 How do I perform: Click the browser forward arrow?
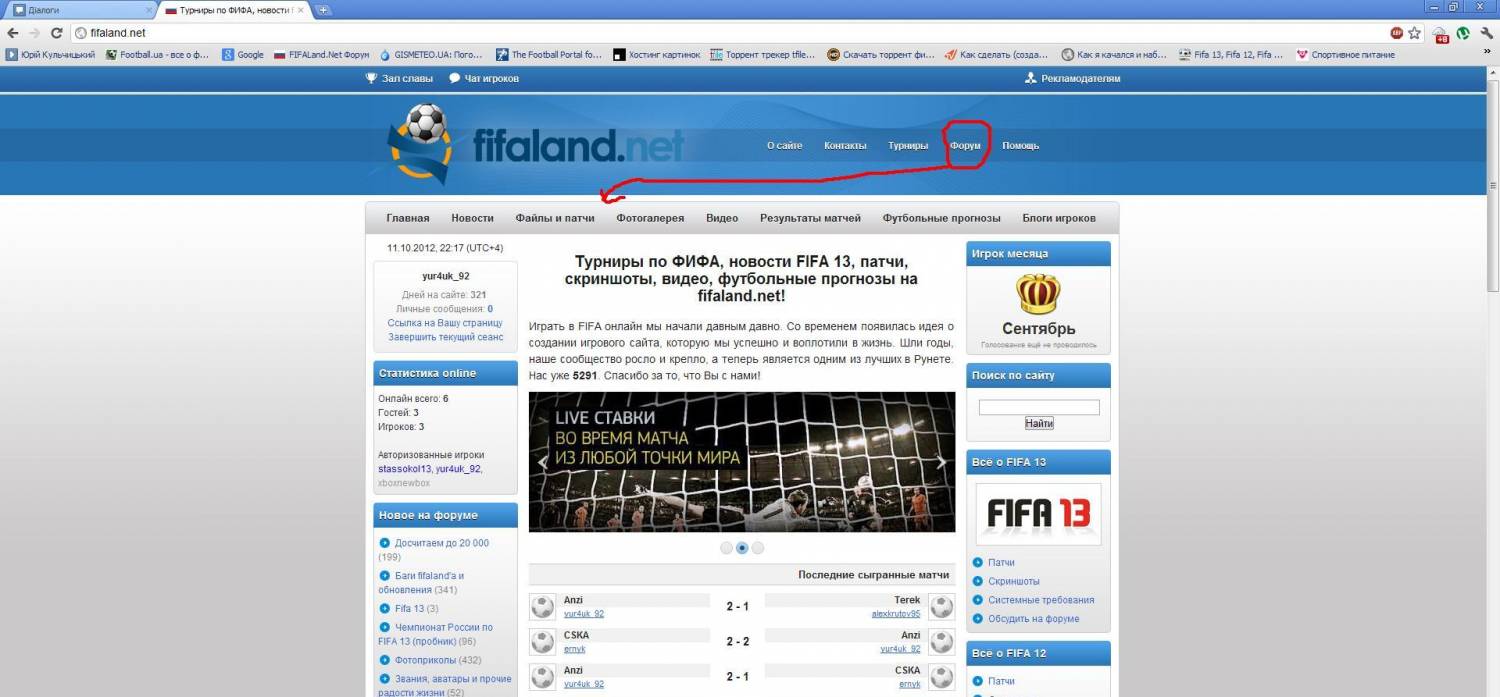(34, 33)
